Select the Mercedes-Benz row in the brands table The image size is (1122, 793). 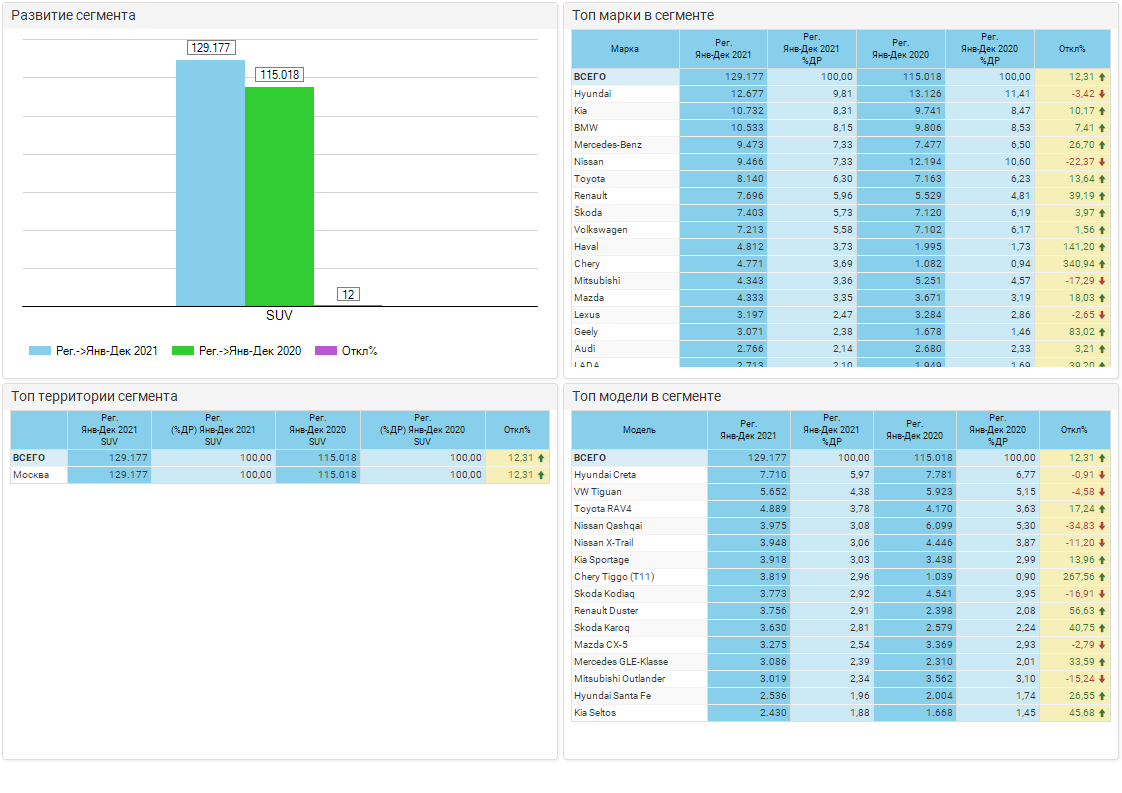[x=608, y=145]
